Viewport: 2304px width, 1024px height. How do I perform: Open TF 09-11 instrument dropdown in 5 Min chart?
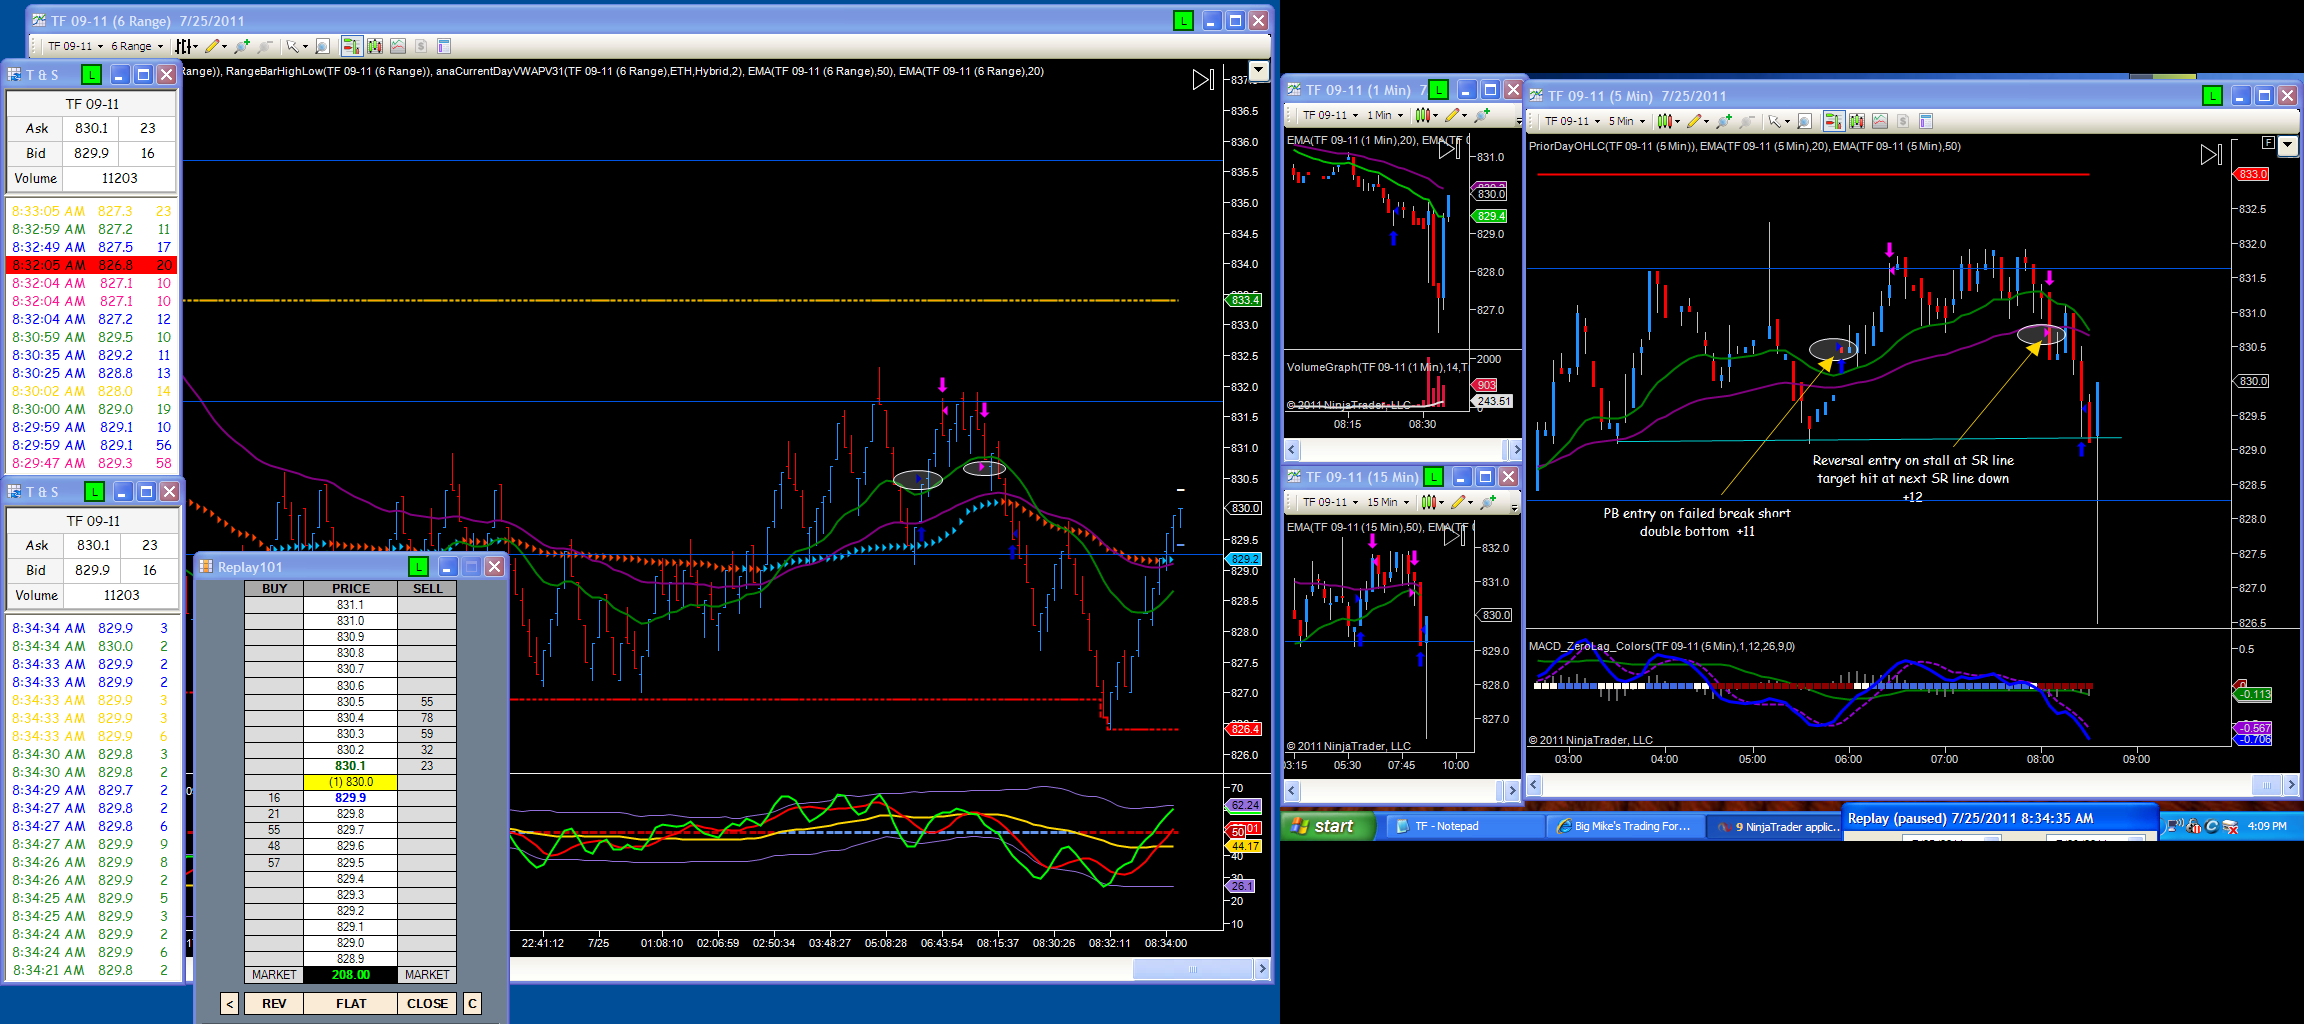coord(1573,121)
